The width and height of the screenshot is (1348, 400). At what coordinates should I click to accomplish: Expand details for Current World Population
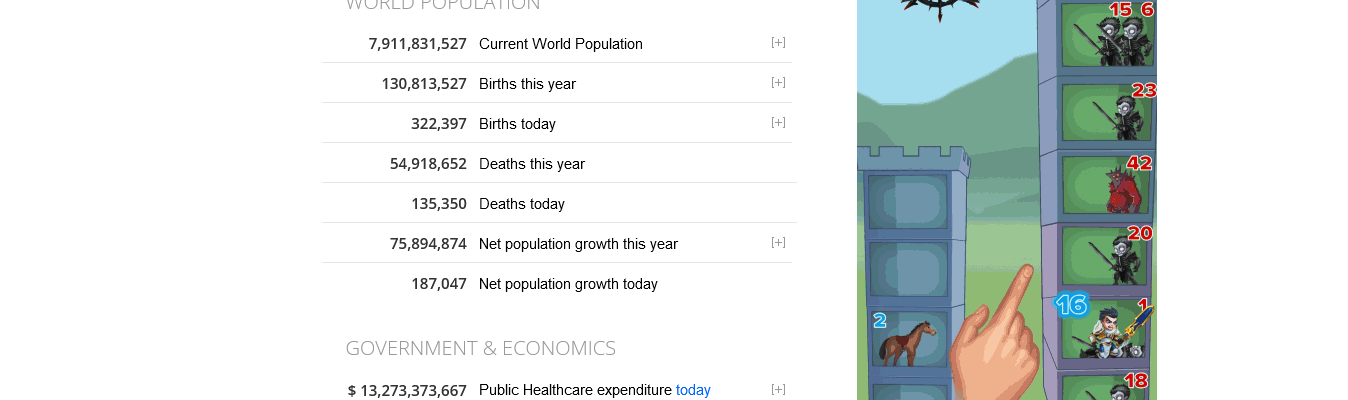pyautogui.click(x=778, y=42)
